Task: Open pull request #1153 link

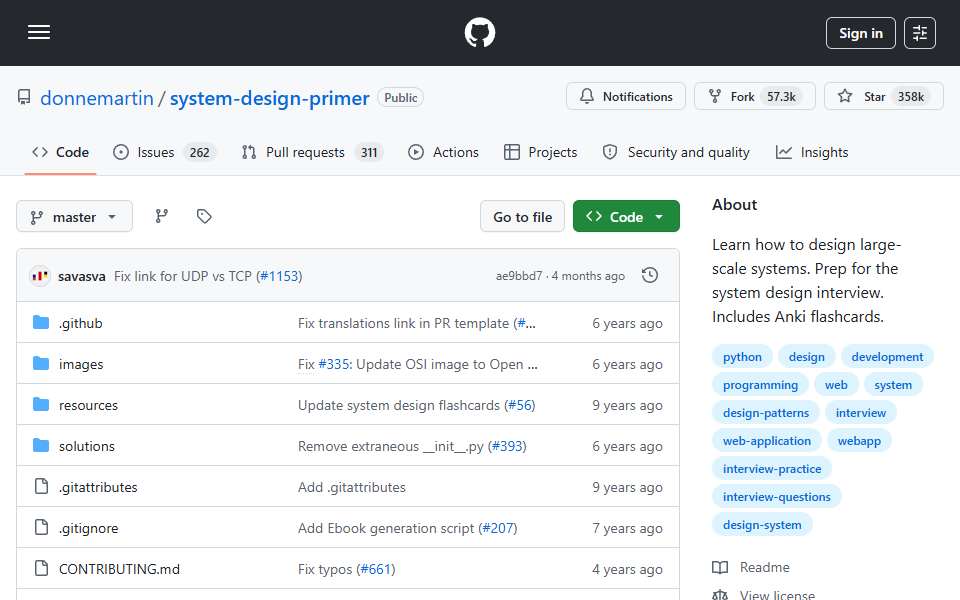Action: coord(279,276)
